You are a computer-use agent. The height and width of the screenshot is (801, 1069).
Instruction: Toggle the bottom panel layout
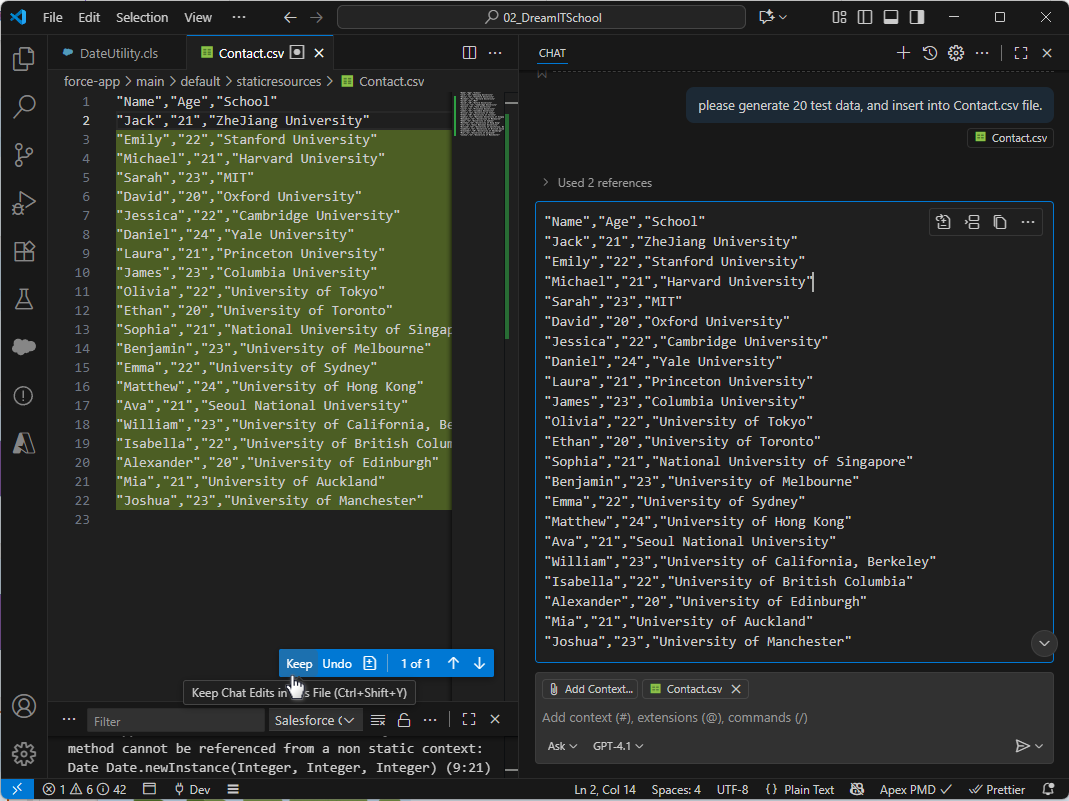pos(891,17)
